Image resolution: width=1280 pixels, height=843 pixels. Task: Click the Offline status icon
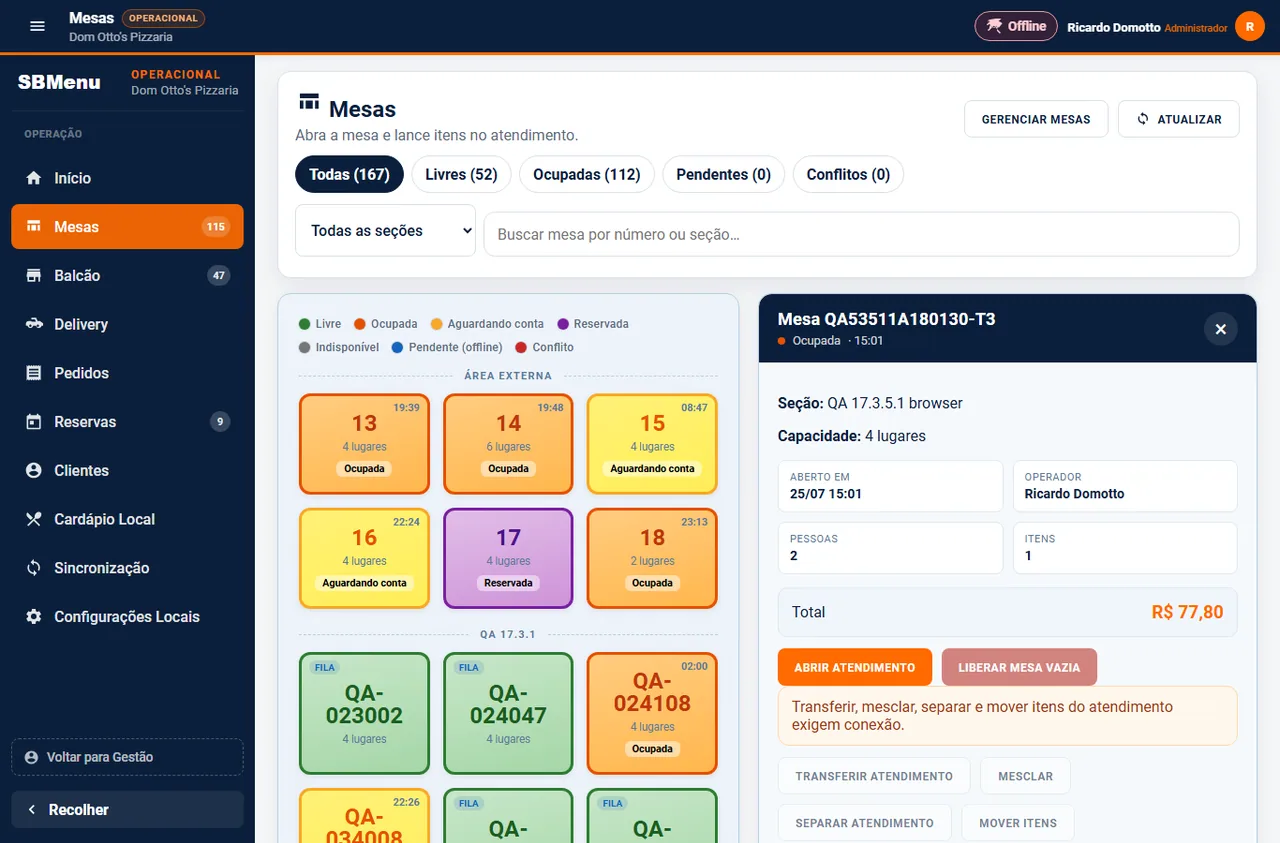click(x=994, y=26)
